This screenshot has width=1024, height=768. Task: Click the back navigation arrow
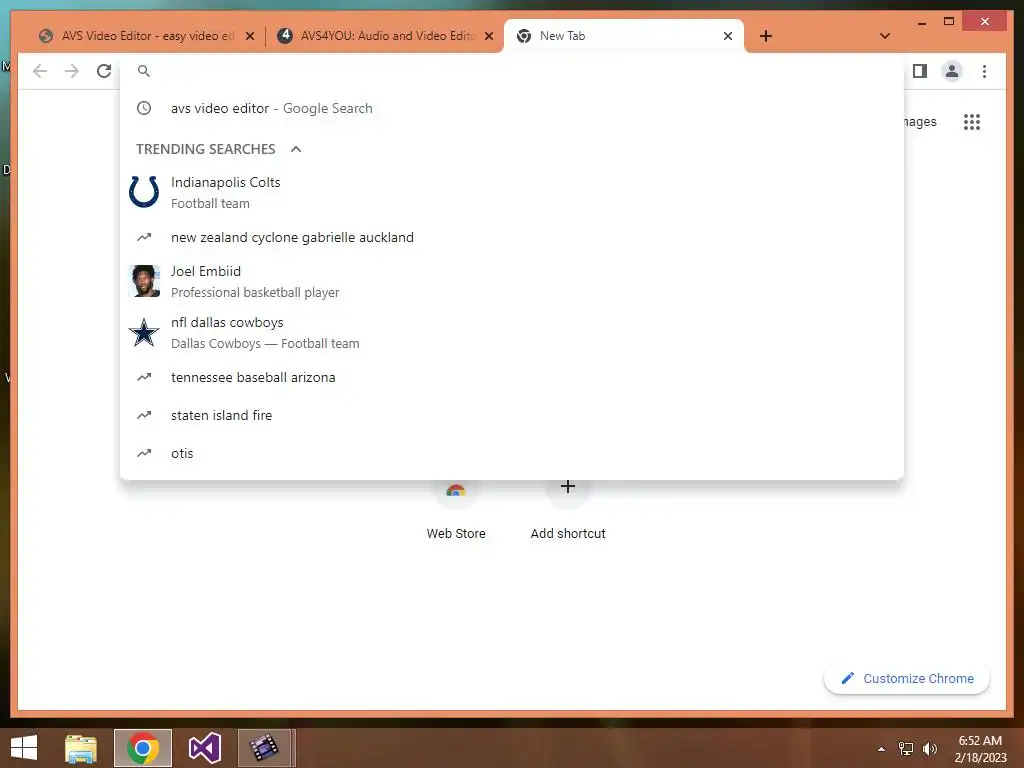(x=40, y=71)
